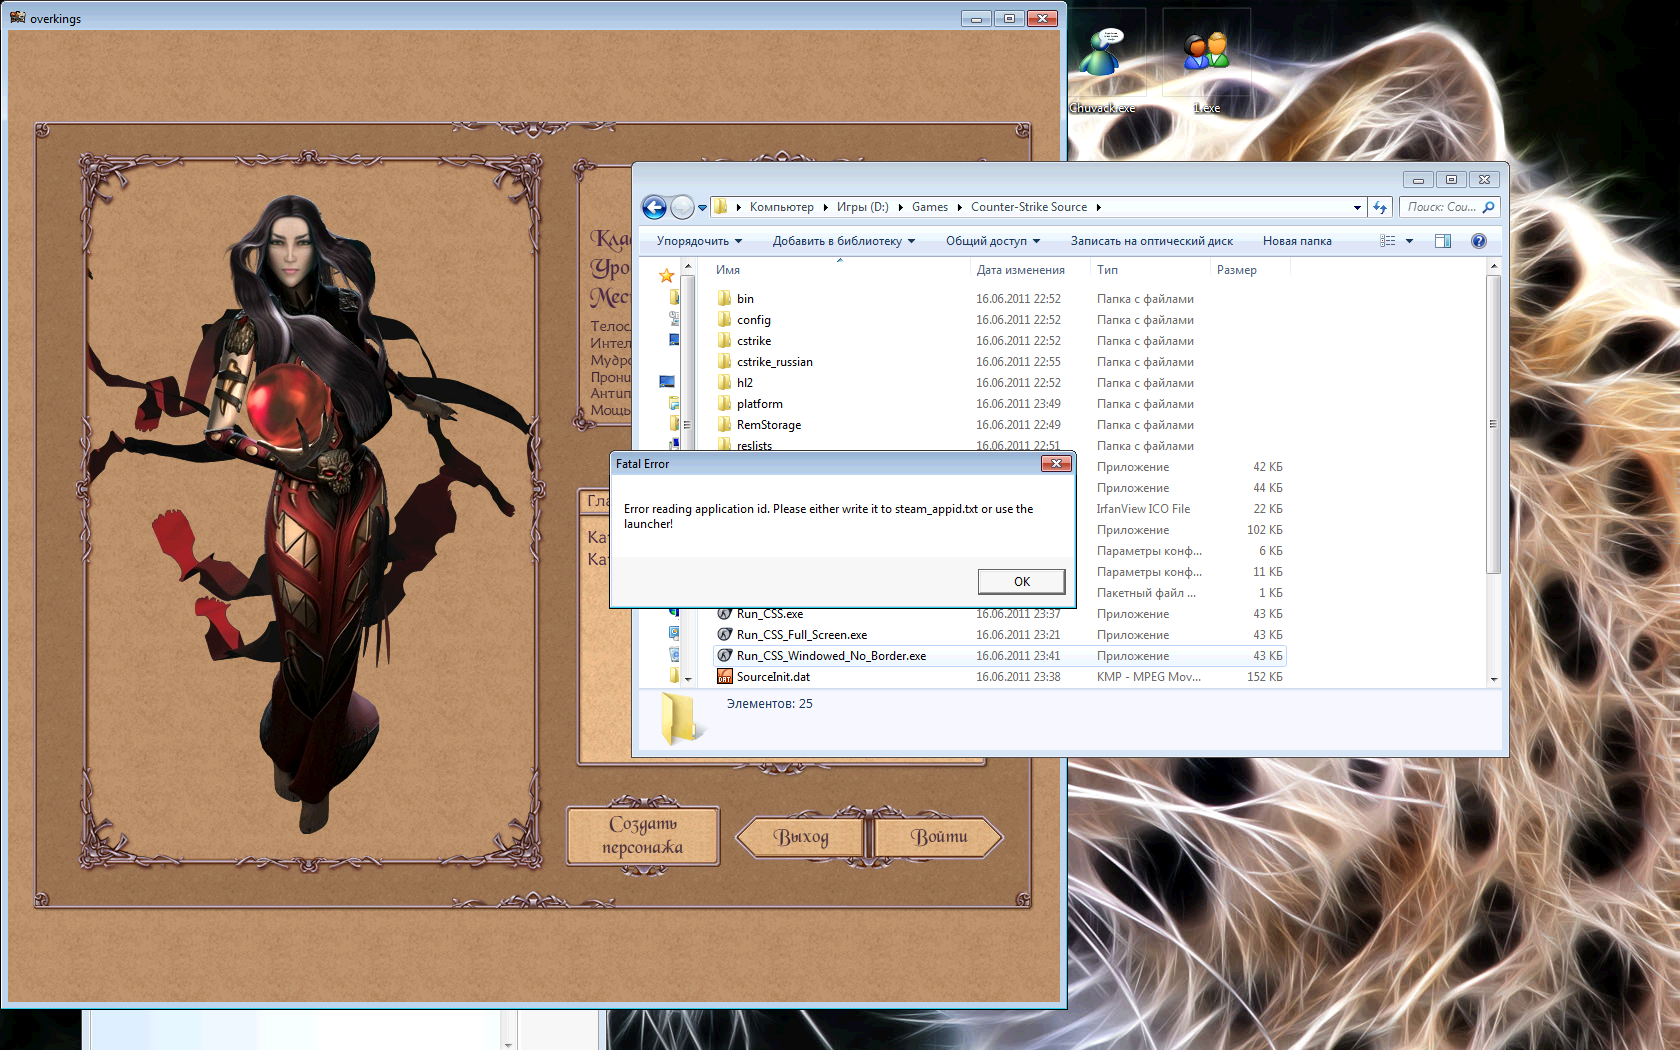Click Игры (D:) in the breadcrumb
Image resolution: width=1680 pixels, height=1050 pixels.
(x=862, y=207)
